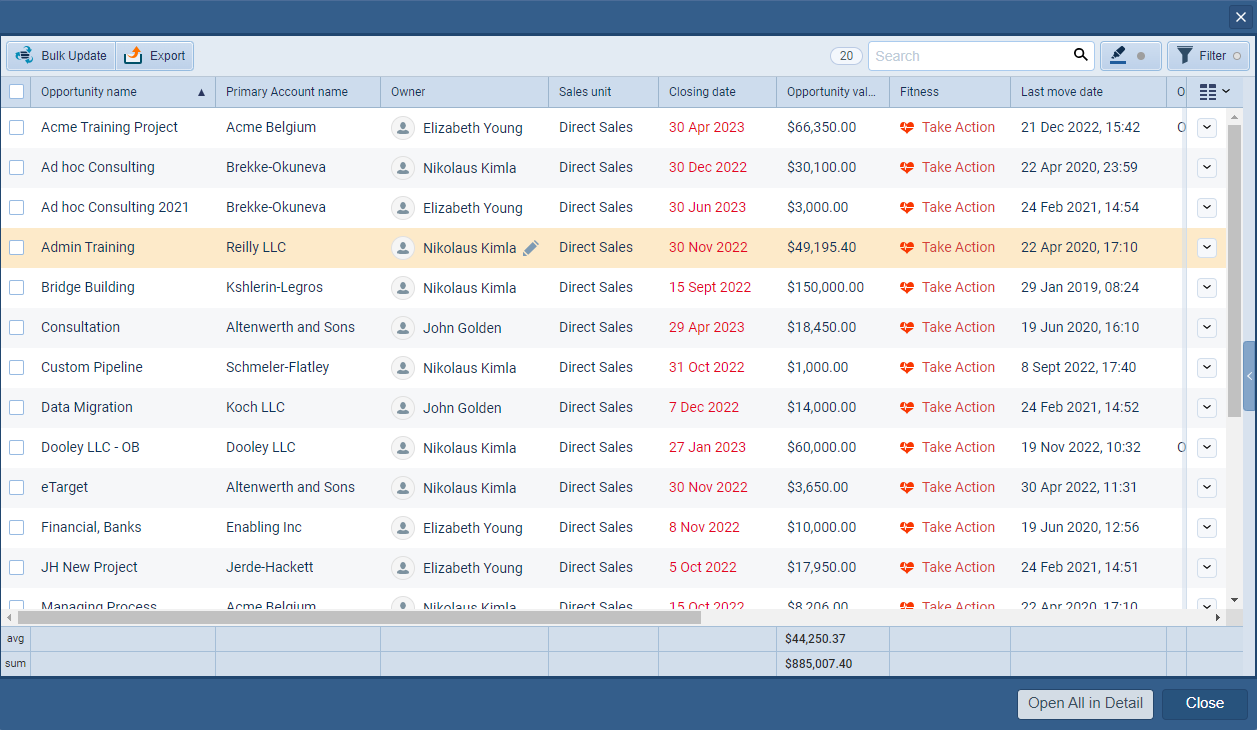The image size is (1257, 730).
Task: Click Take Action heart icon for Consultation
Action: pos(907,328)
